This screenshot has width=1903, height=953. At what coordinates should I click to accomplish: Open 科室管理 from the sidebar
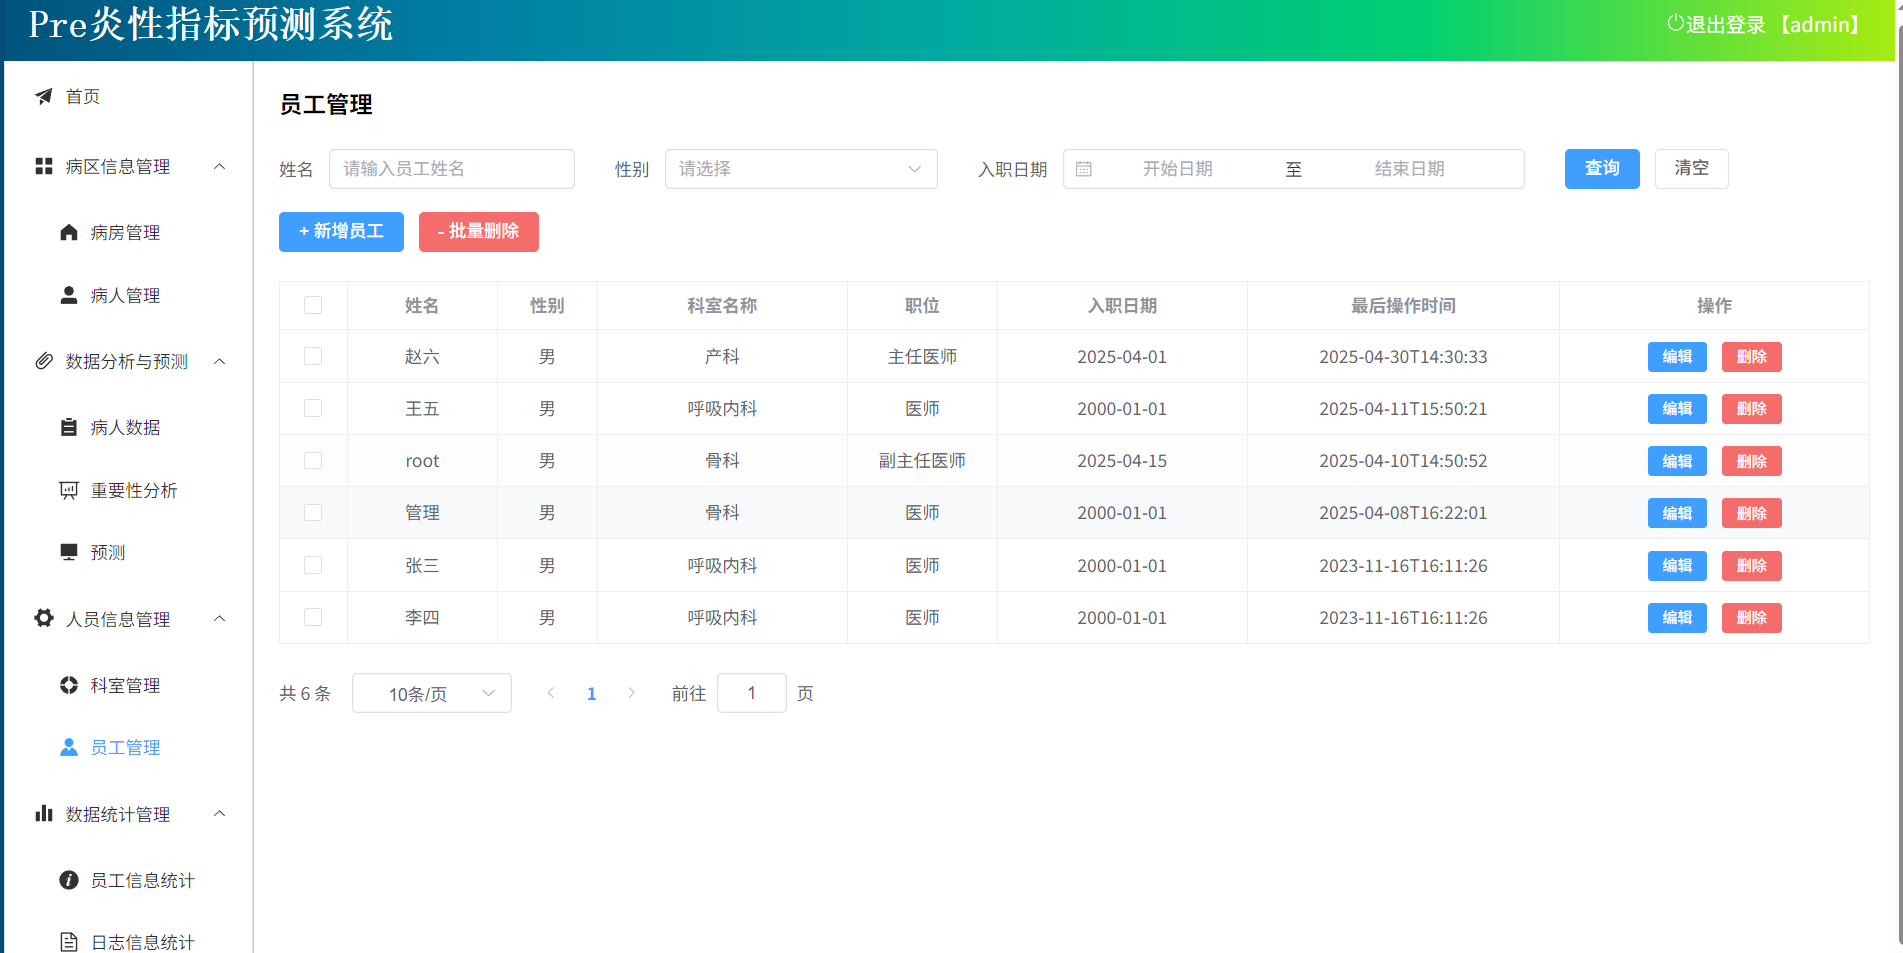point(125,685)
